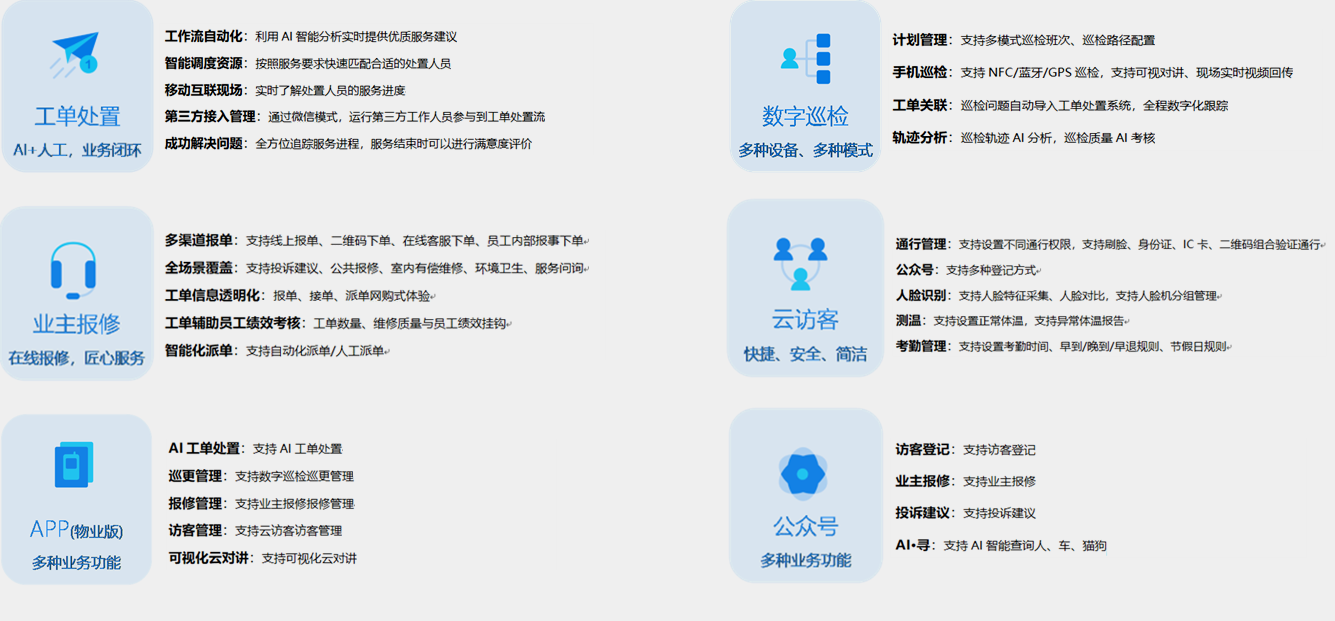Click the 工作流自动化 feature heading
1335x621 pixels.
pos(204,36)
